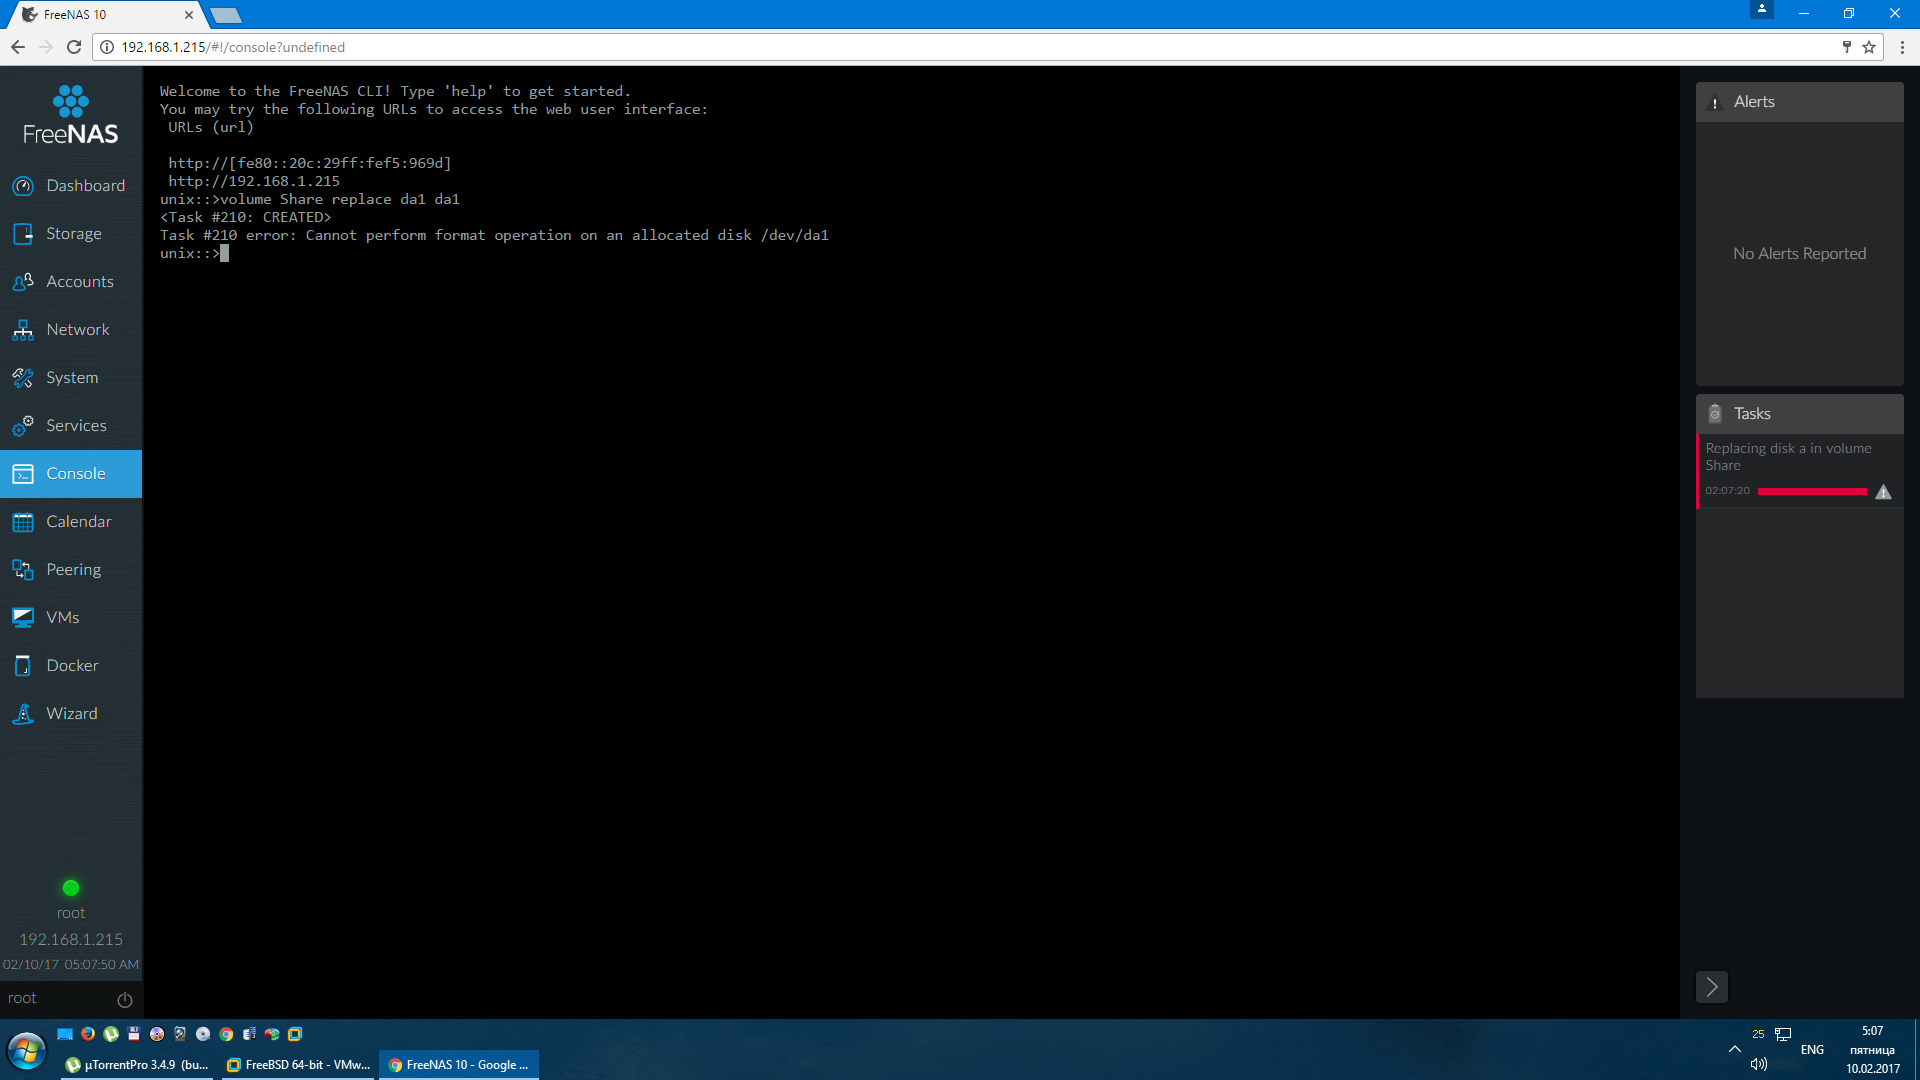Click the '<Task #210: CREATED>' console line
This screenshot has width=1920, height=1080.
point(245,218)
